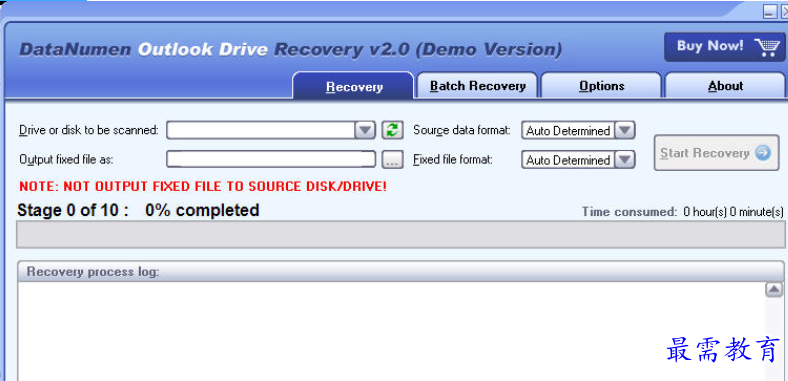Minimize the DataNumen window
788x381 pixels.
pos(769,12)
